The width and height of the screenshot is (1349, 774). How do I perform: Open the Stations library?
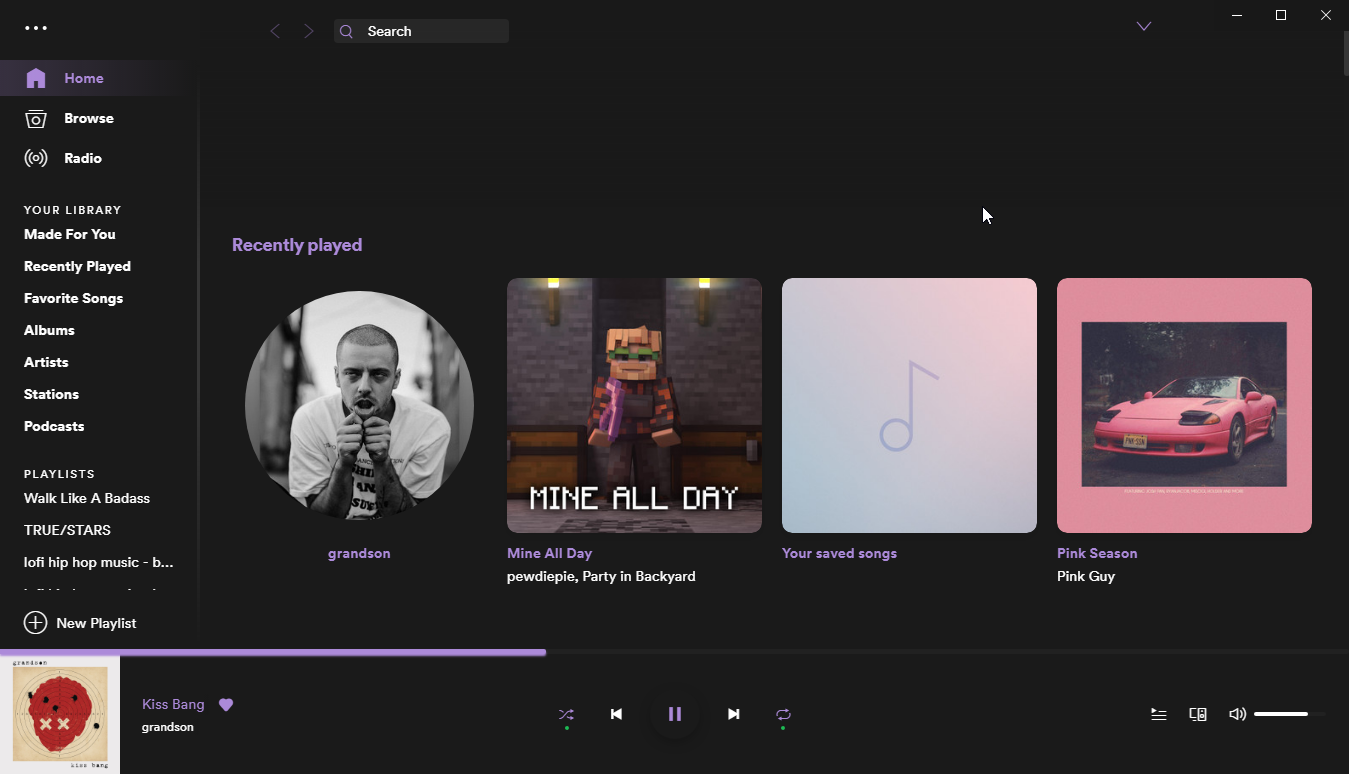pyautogui.click(x=51, y=394)
